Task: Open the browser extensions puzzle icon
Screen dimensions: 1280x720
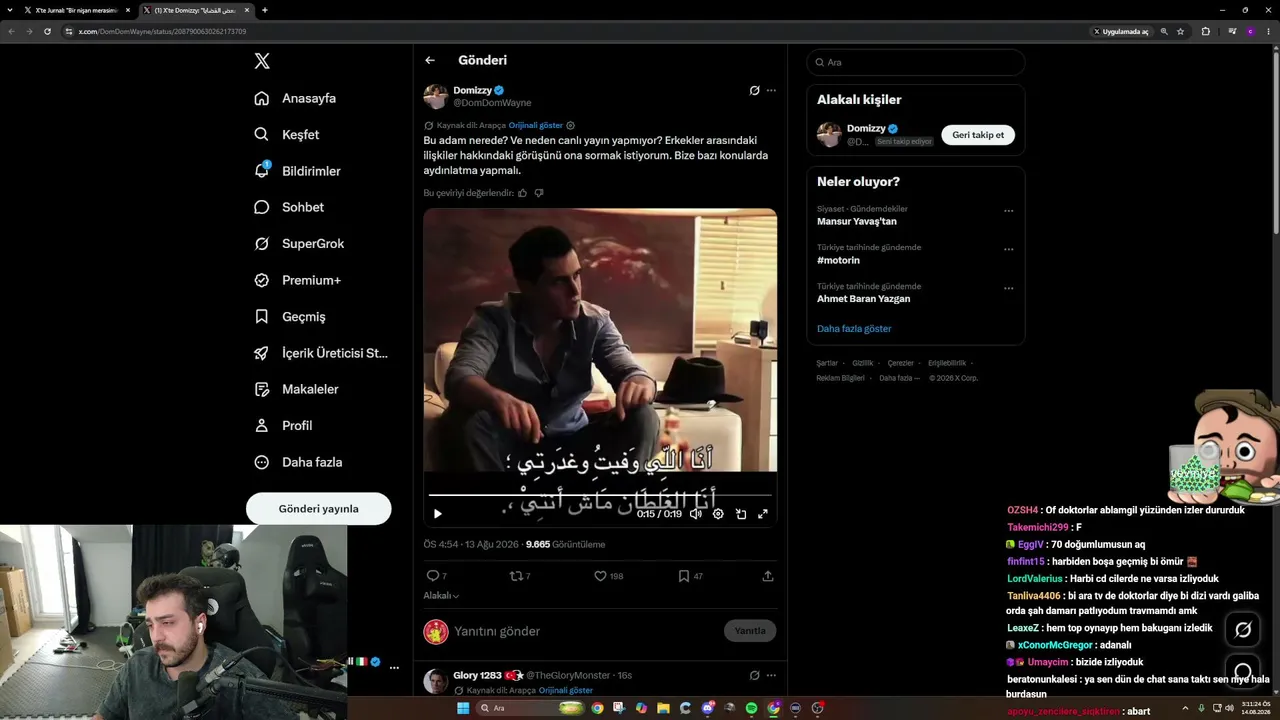Action: click(x=1206, y=31)
